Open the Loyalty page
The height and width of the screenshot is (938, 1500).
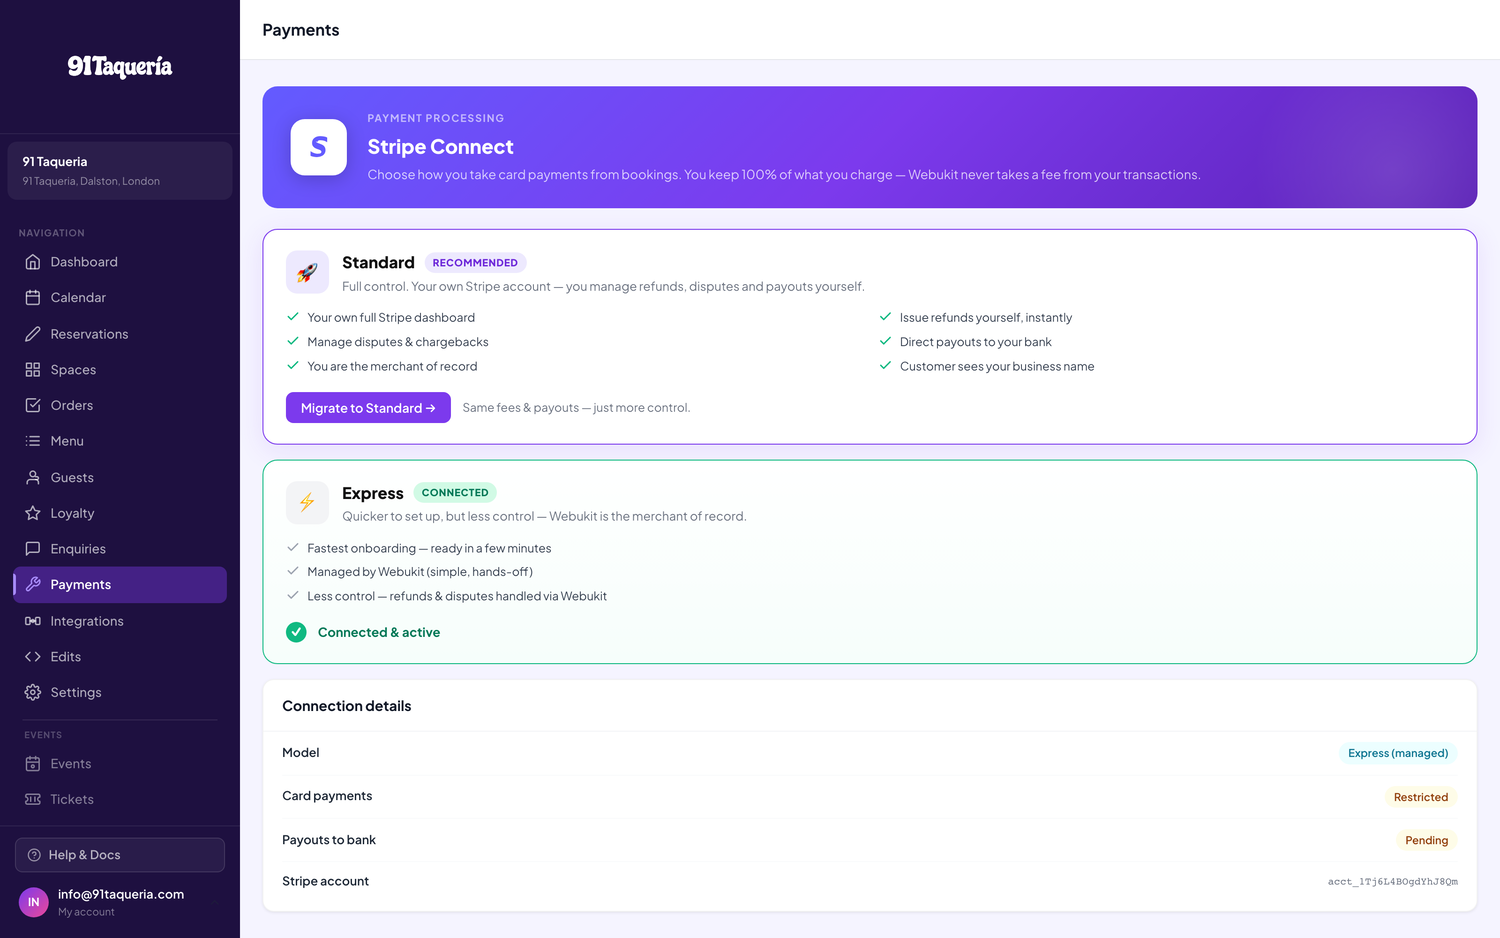(x=120, y=513)
